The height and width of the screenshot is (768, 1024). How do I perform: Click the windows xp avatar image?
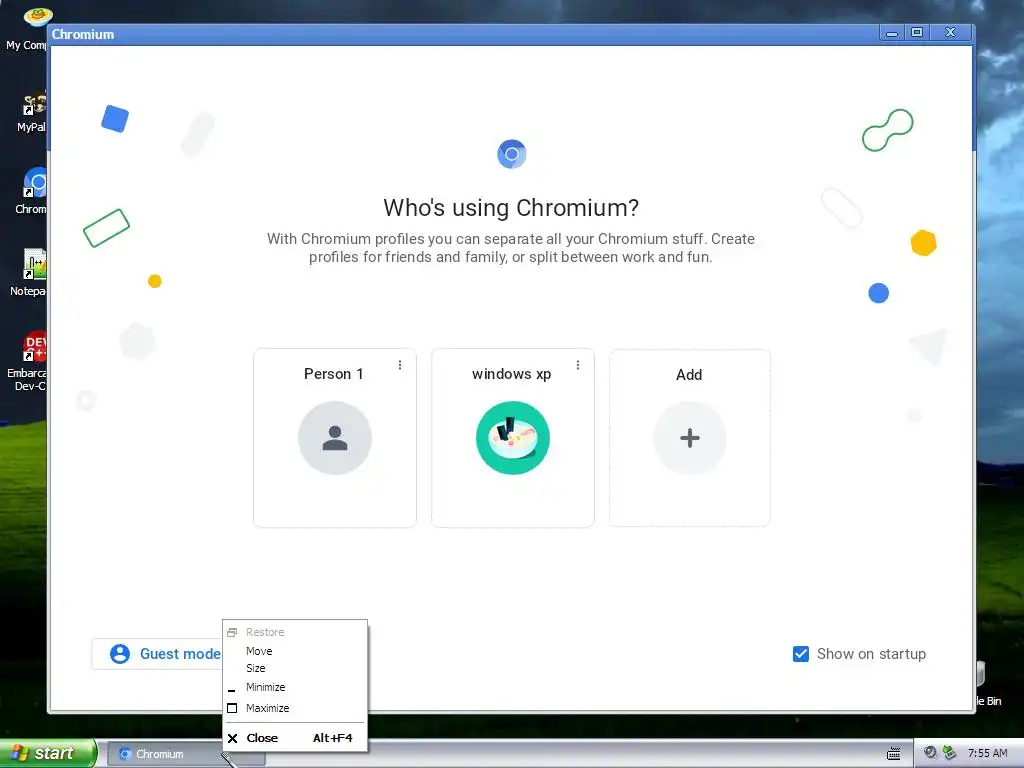[513, 438]
